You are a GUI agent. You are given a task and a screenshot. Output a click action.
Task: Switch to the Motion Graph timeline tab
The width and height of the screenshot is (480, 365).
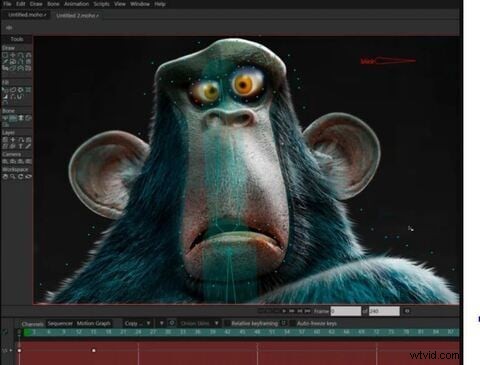[x=94, y=323]
